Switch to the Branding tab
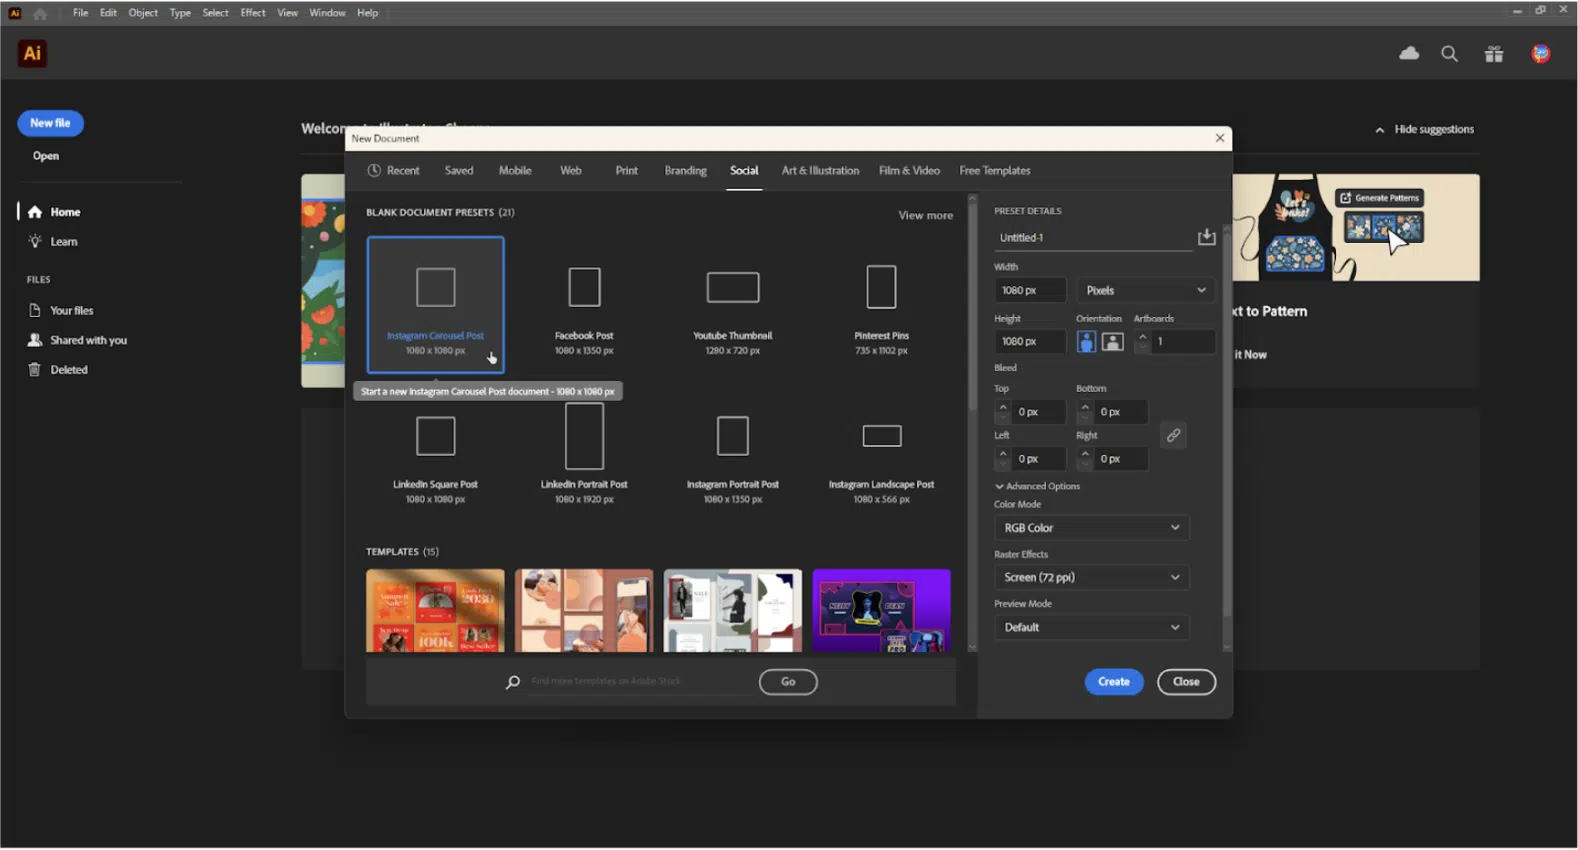 coord(686,170)
